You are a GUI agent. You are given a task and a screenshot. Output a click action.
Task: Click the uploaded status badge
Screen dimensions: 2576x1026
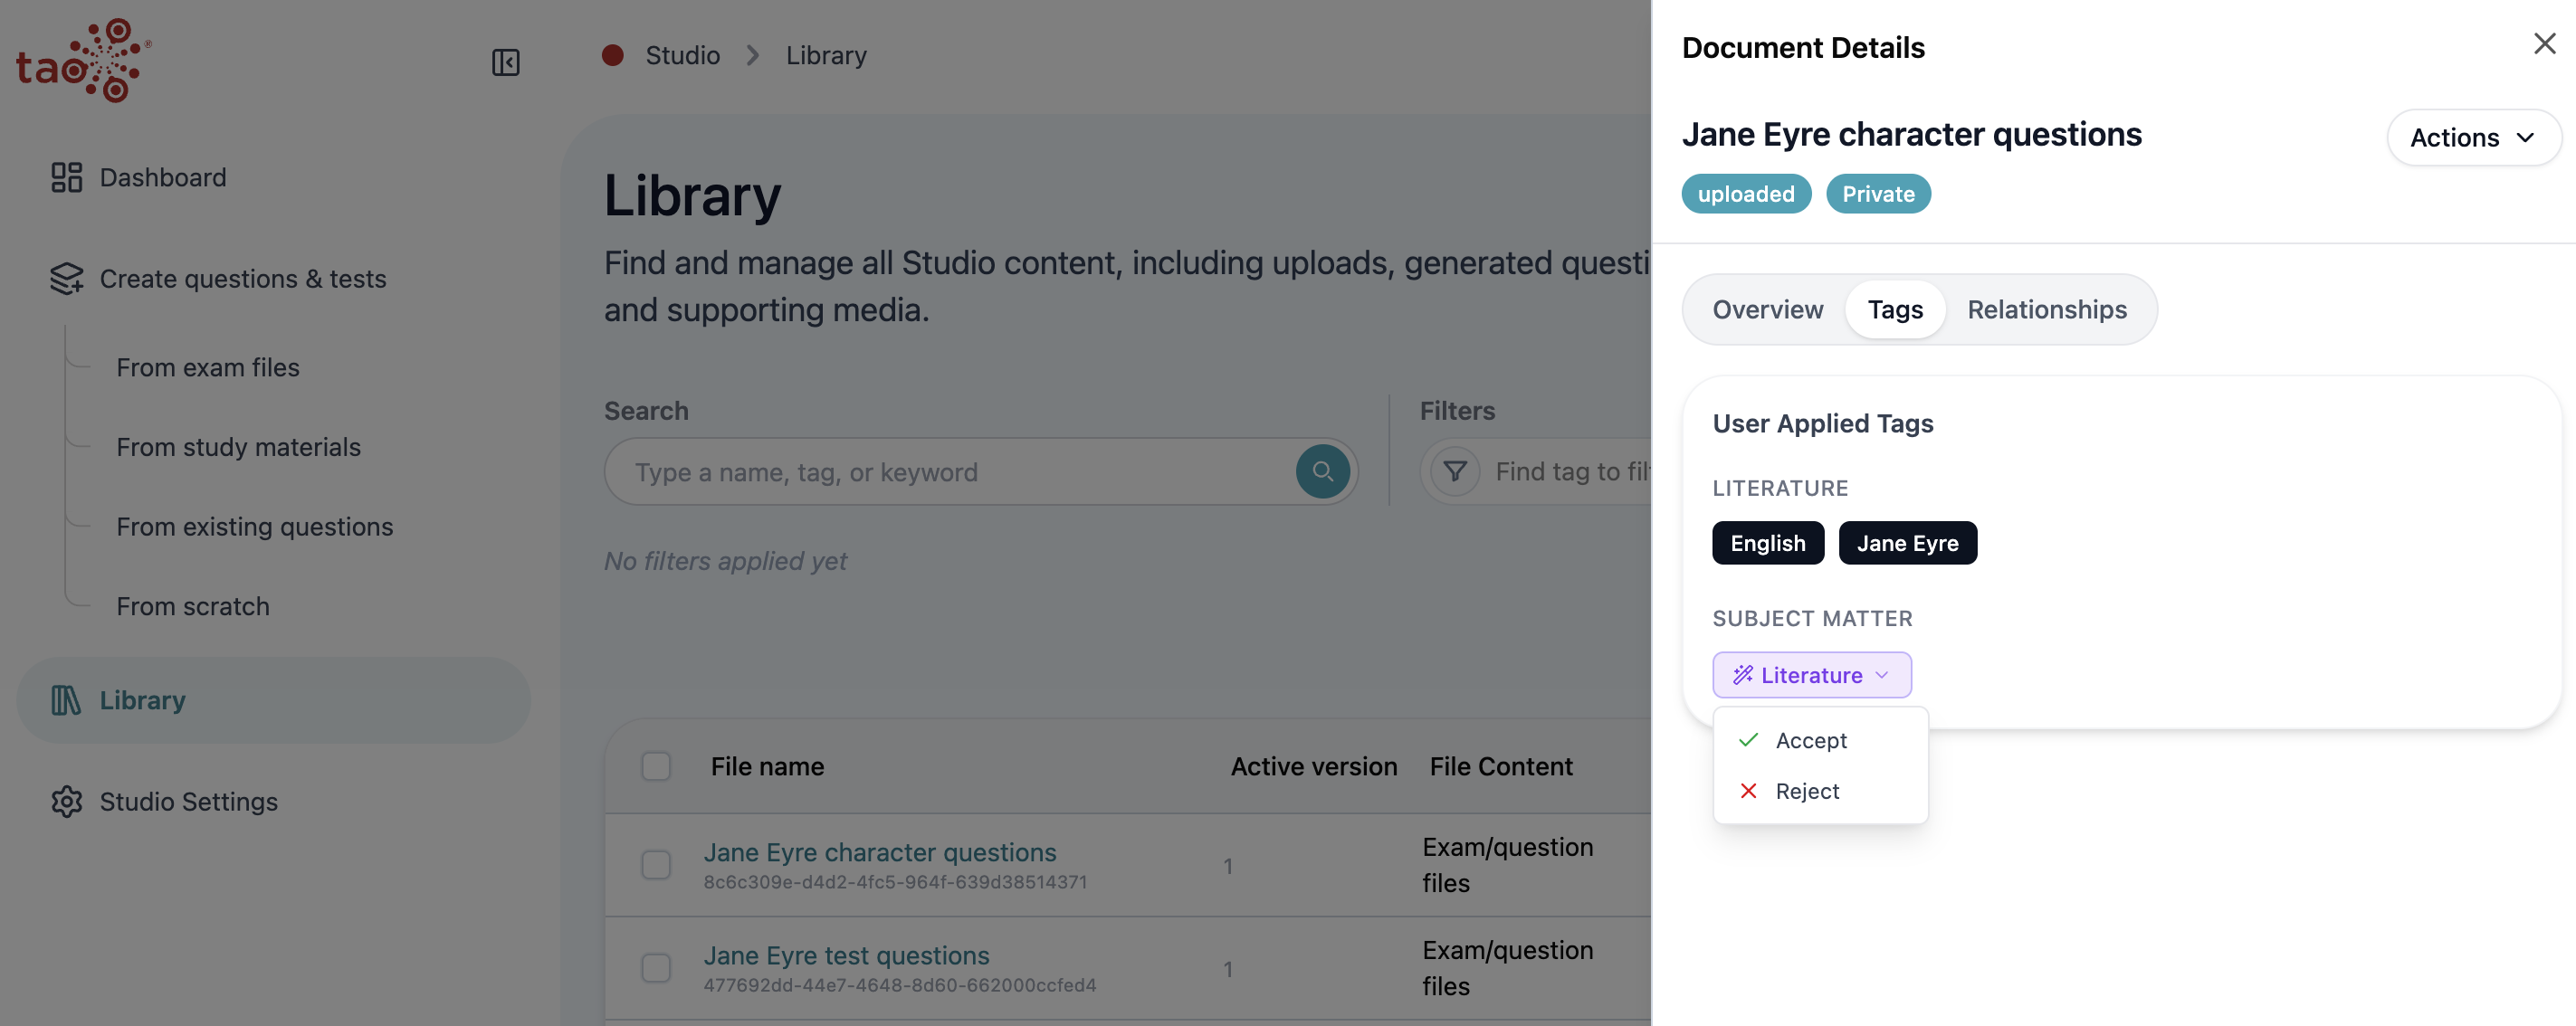click(x=1746, y=194)
